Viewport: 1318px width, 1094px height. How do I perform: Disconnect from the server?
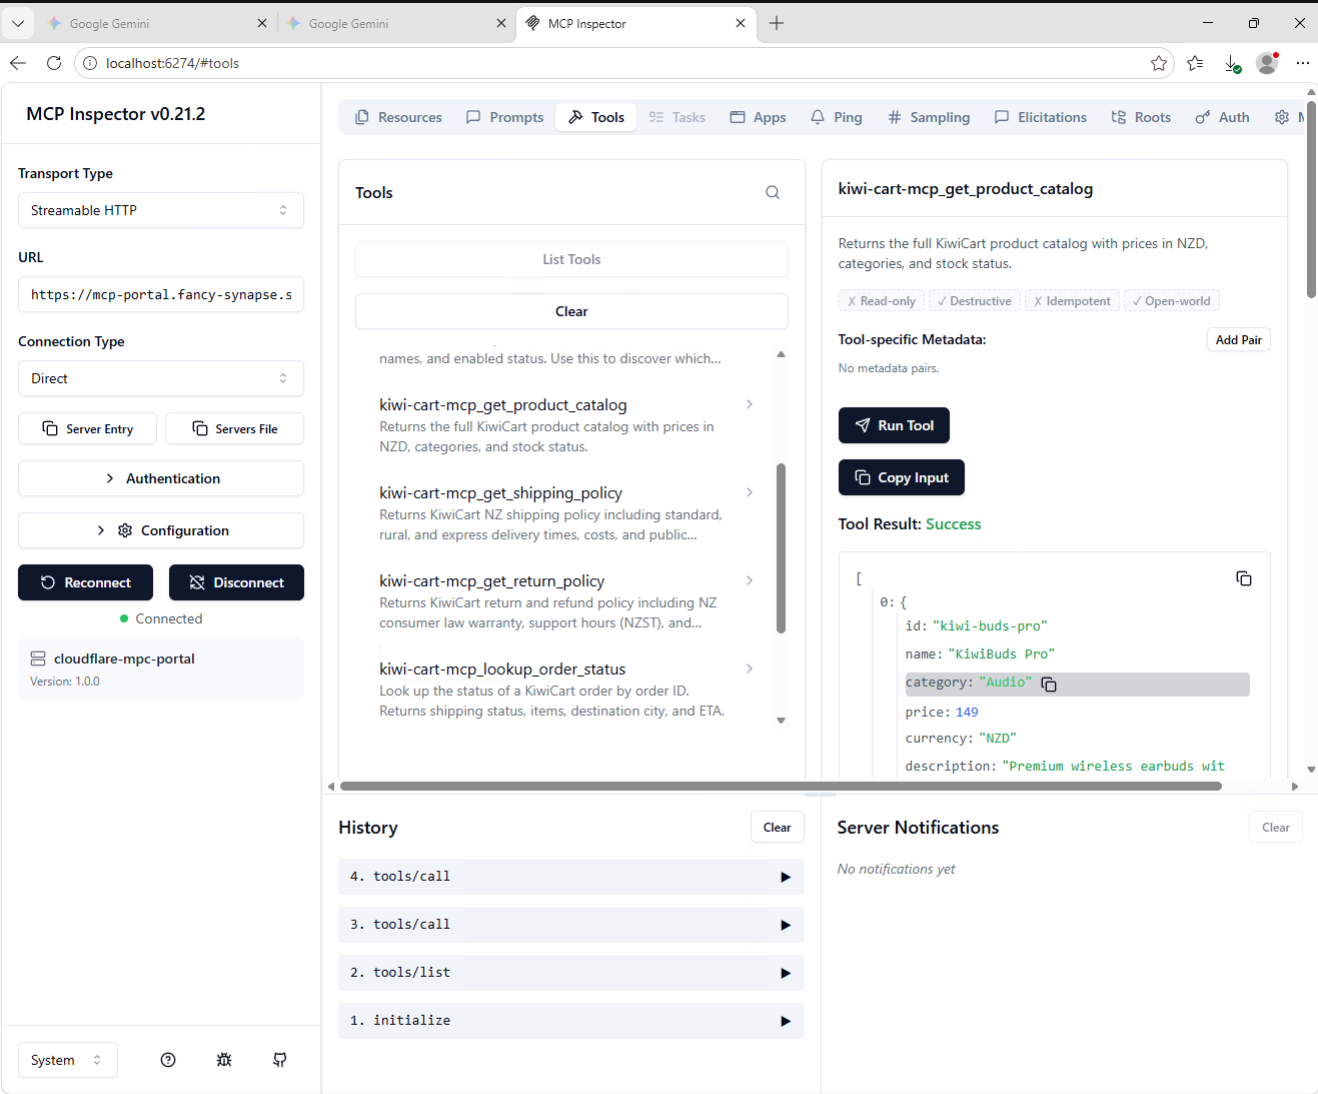(x=236, y=582)
